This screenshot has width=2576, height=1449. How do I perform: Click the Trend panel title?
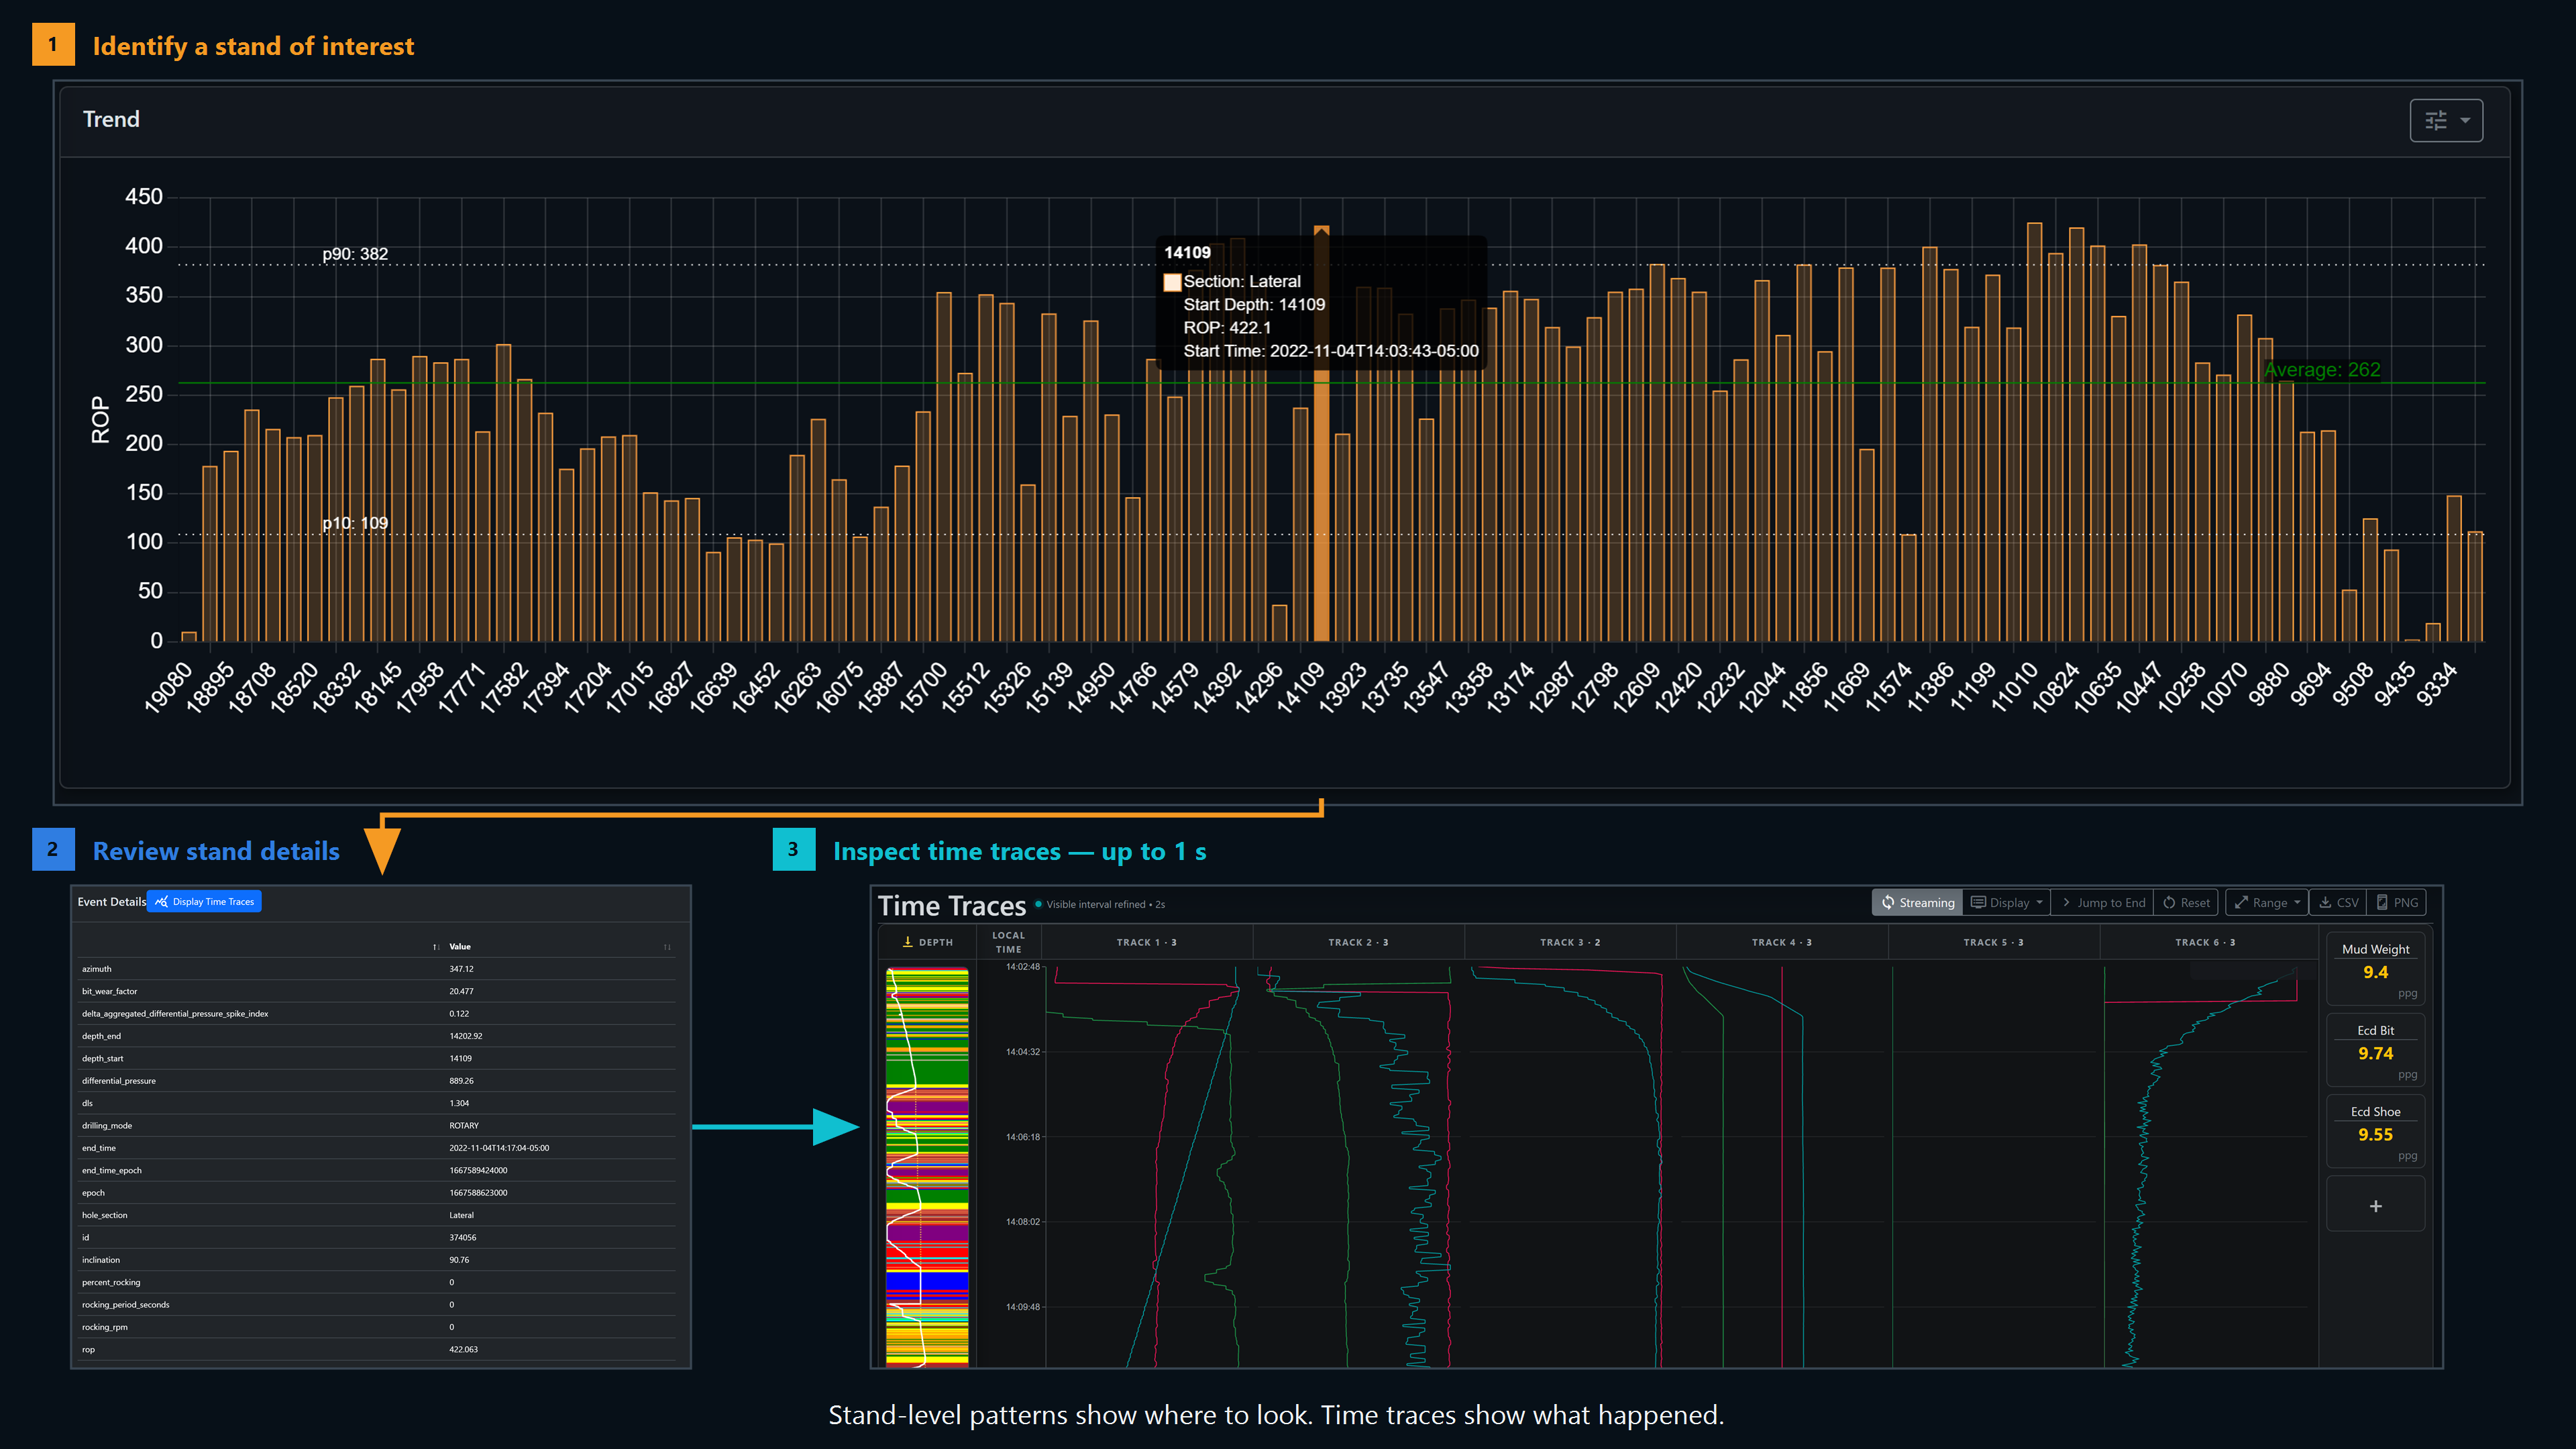[111, 119]
